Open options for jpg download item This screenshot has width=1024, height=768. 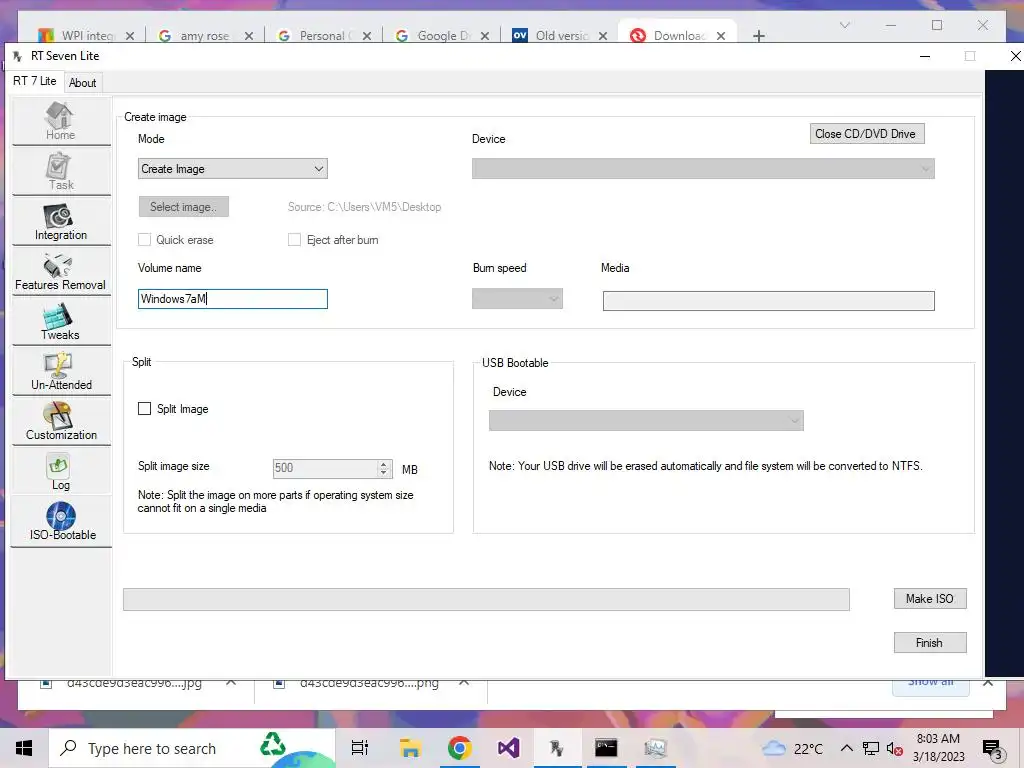point(231,682)
